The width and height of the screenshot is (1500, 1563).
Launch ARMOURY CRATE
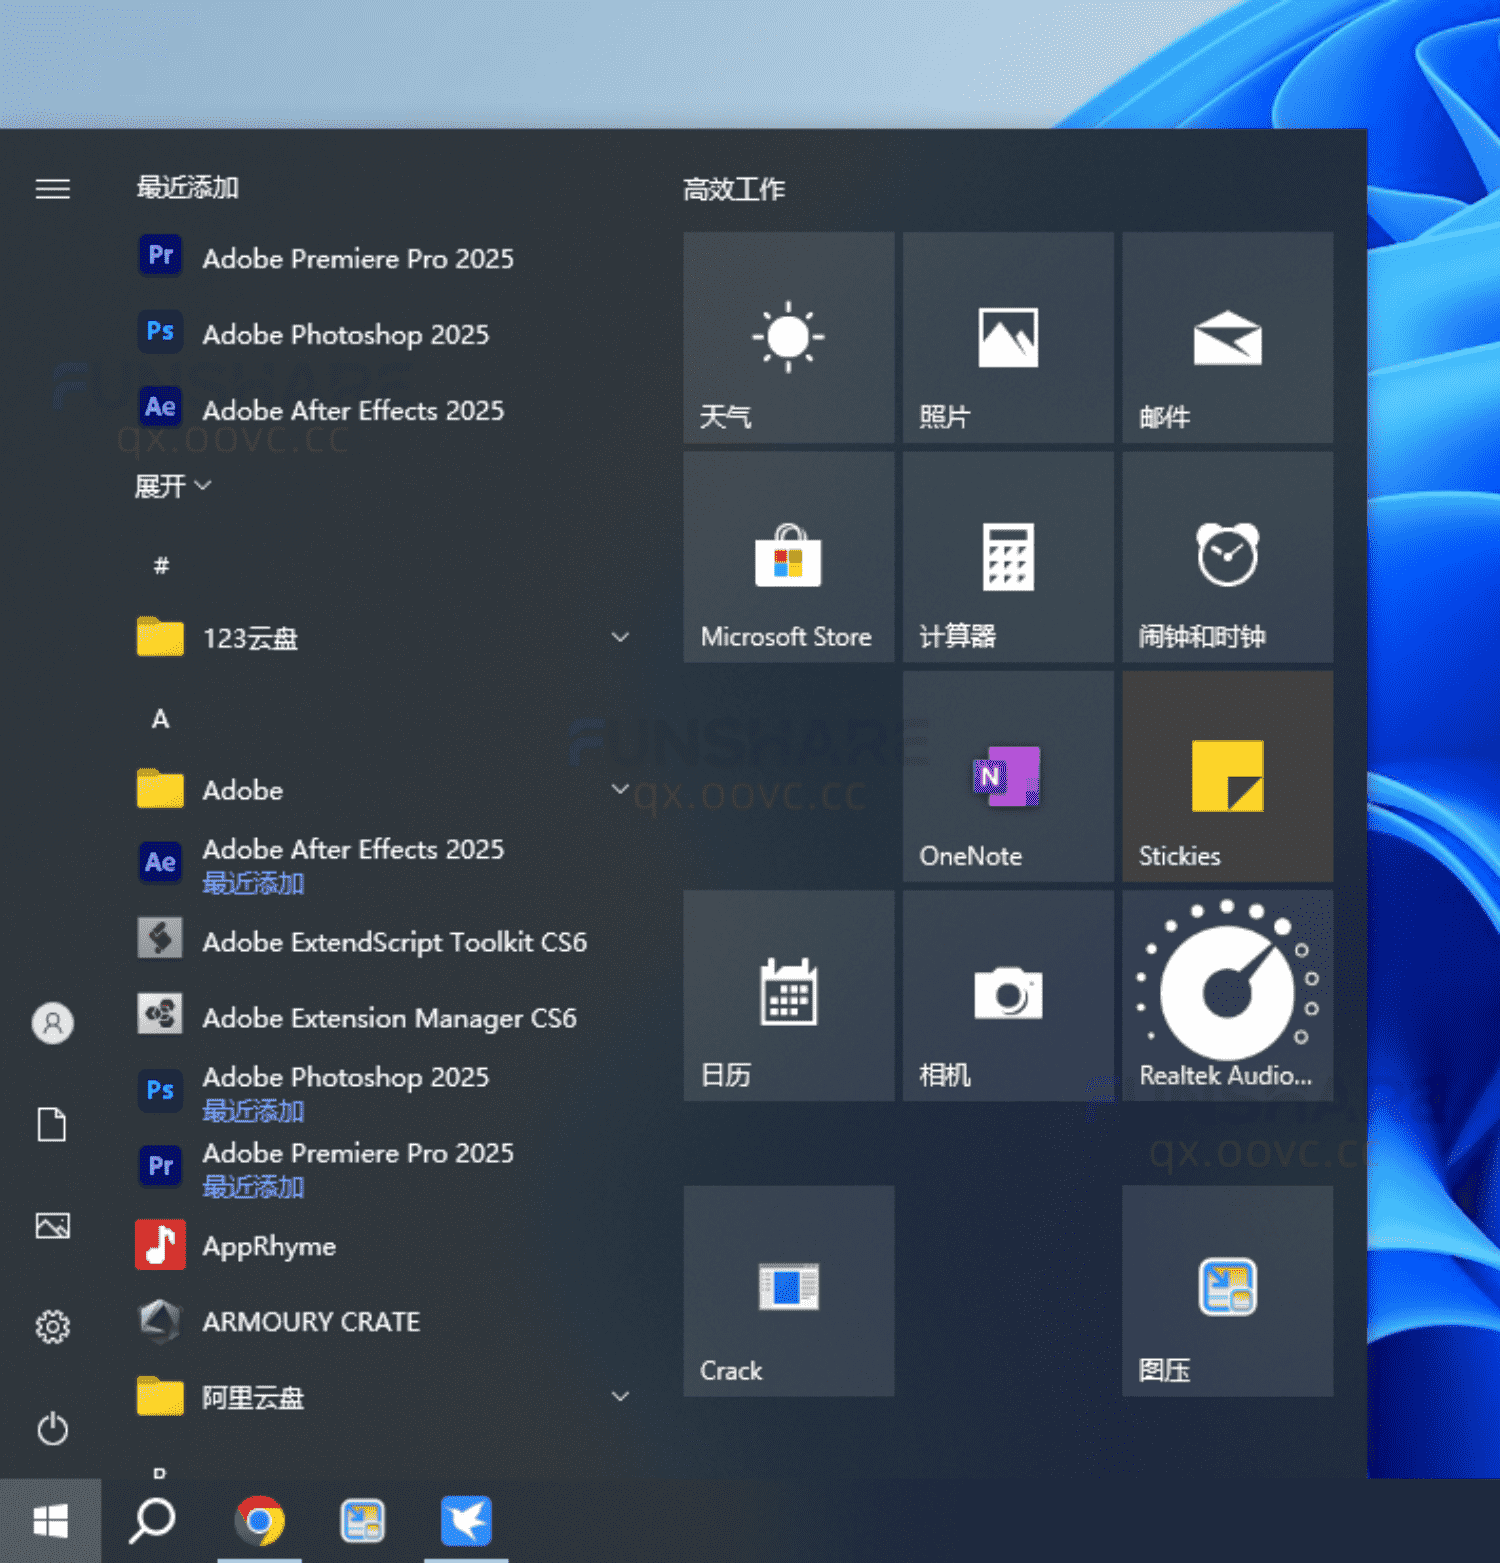pyautogui.click(x=311, y=1321)
